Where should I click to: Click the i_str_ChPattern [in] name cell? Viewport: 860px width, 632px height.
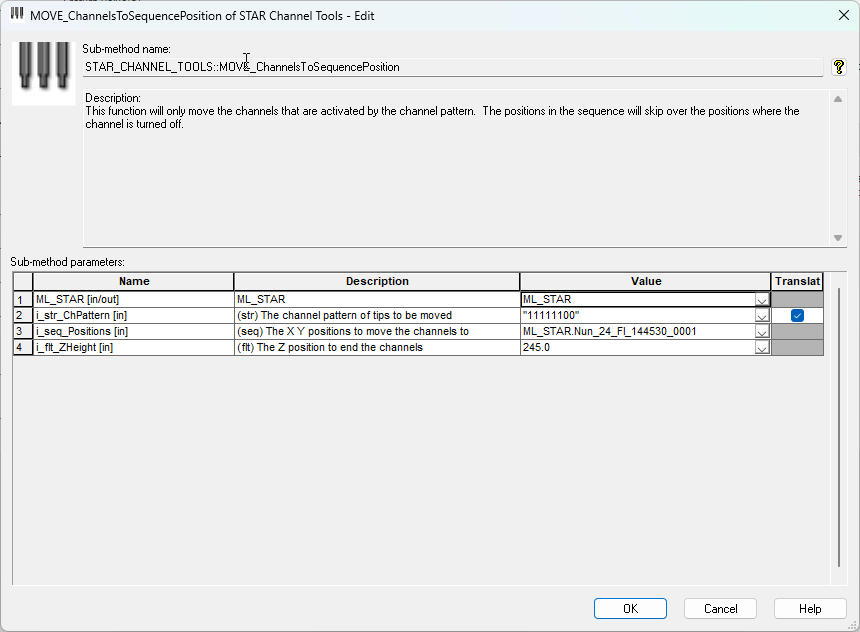pos(133,315)
